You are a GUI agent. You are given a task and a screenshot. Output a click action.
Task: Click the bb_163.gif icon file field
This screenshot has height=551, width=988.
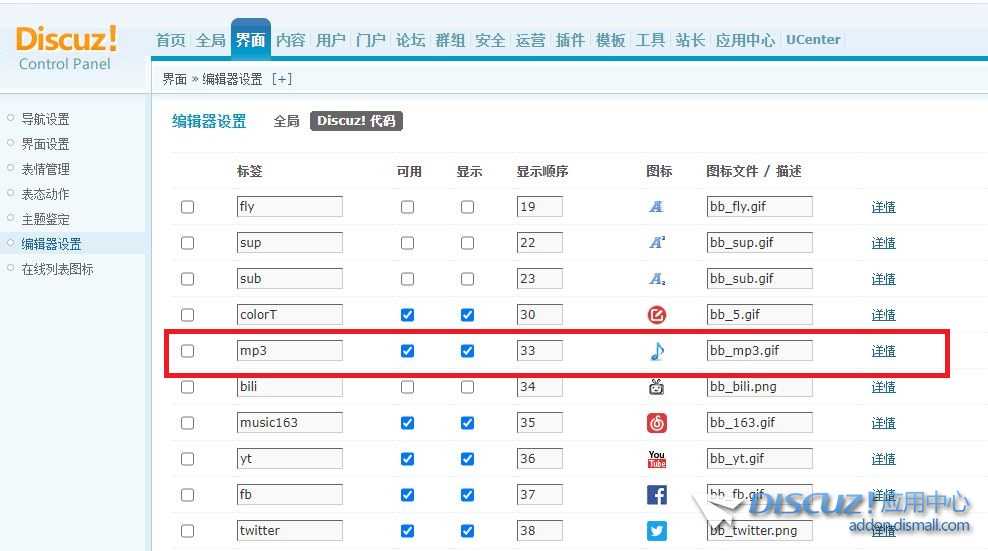[760, 422]
